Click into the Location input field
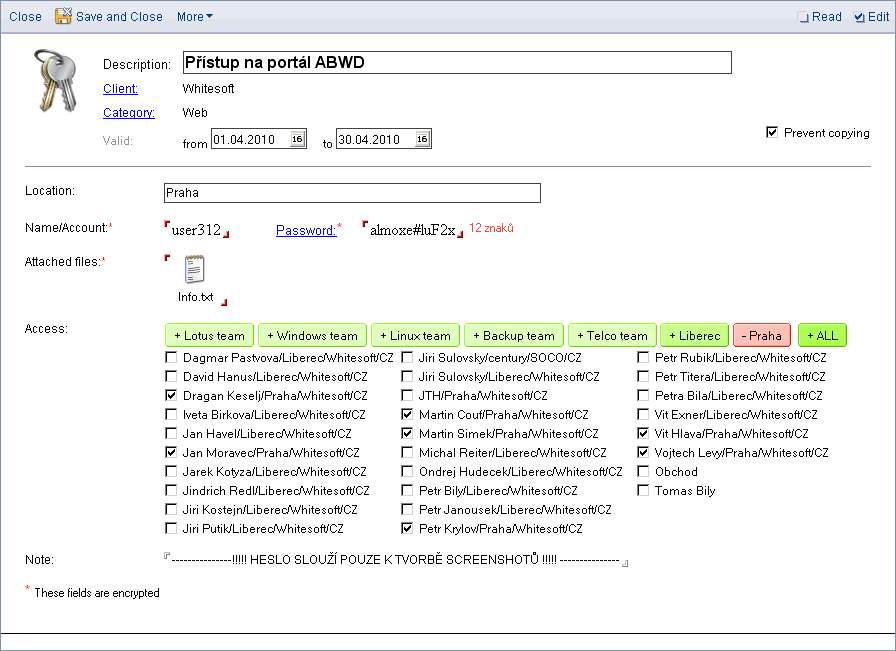Screen dimensions: 896x651 tap(351, 193)
